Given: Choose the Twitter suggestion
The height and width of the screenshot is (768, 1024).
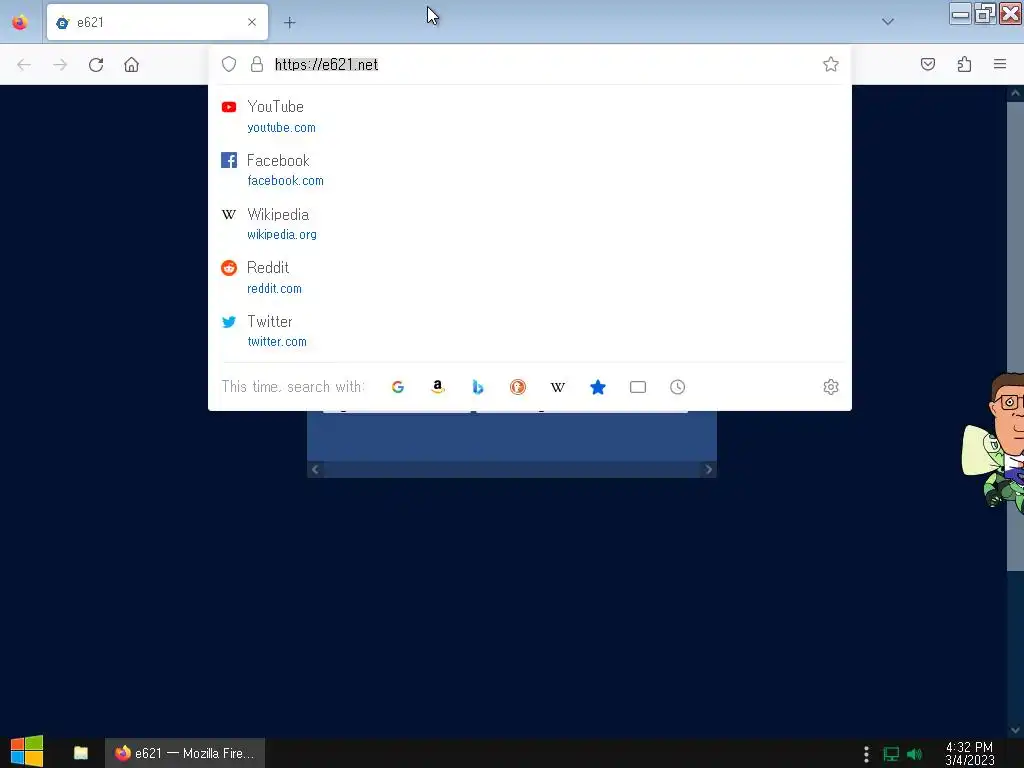Looking at the screenshot, I should 530,331.
